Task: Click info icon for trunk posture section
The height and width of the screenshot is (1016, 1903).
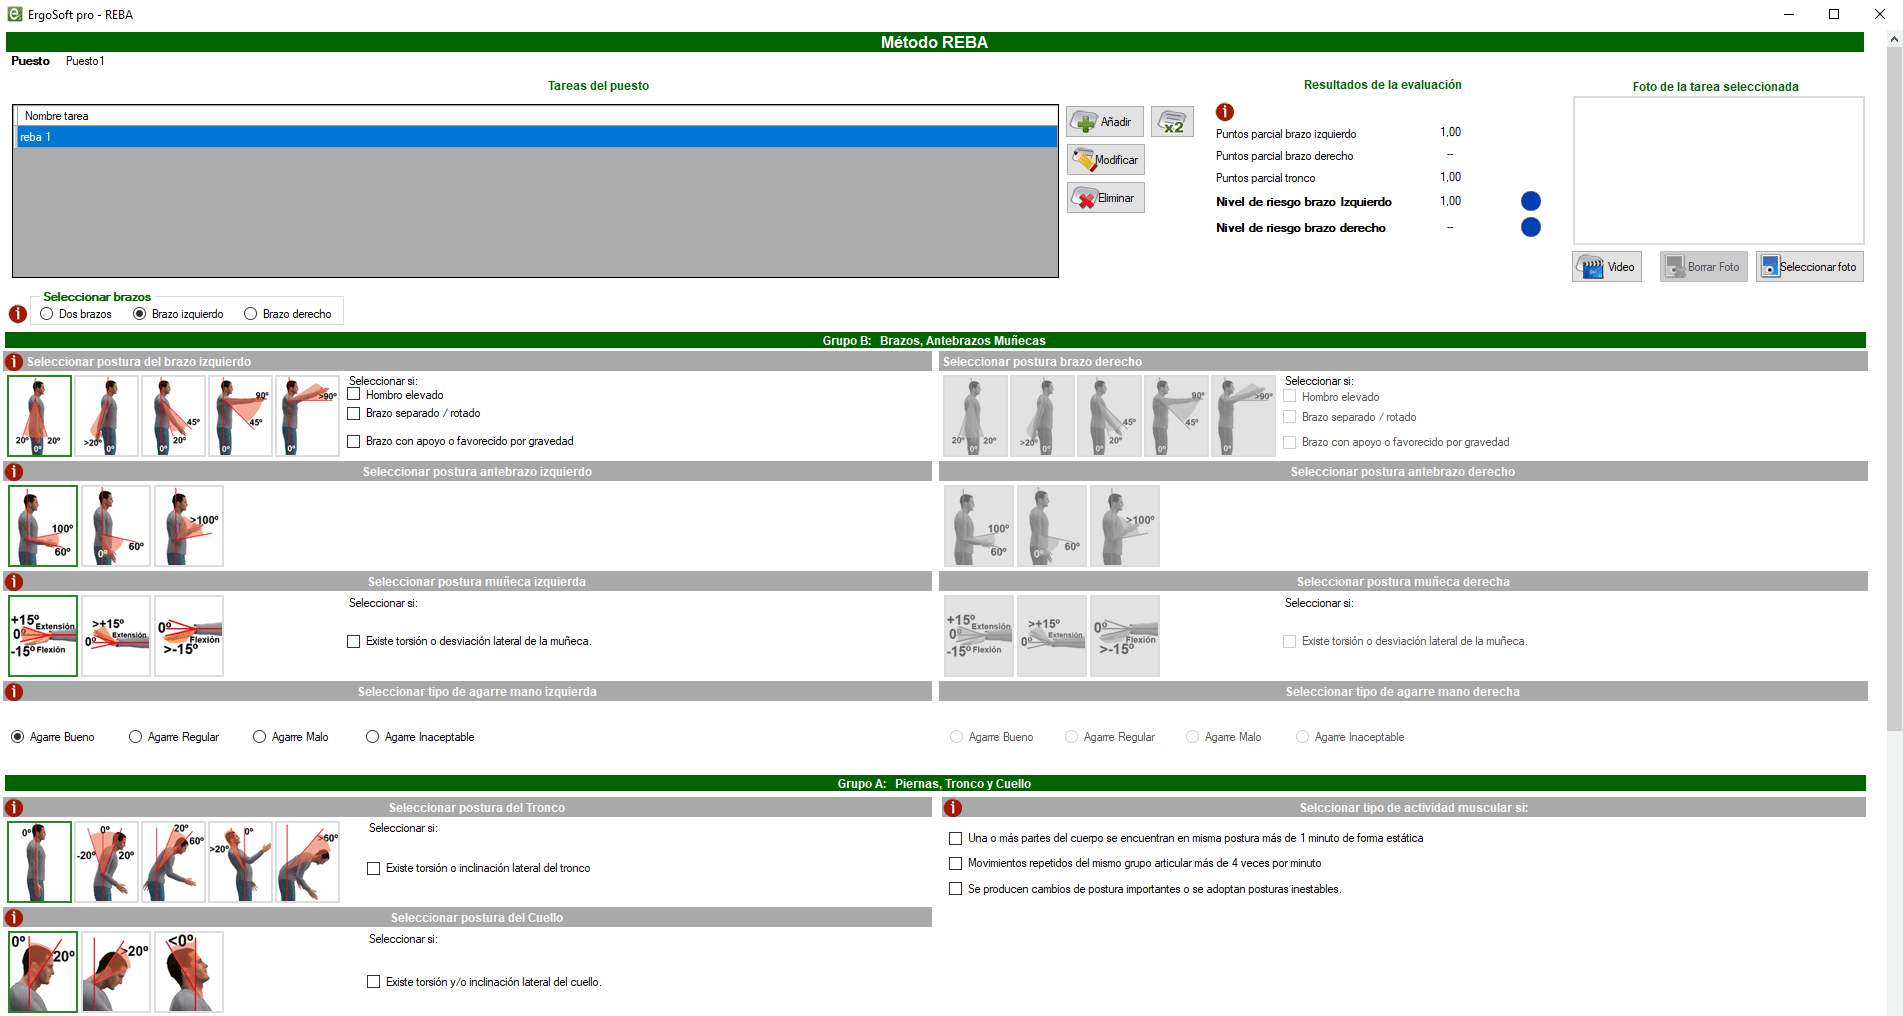Action: [14, 807]
